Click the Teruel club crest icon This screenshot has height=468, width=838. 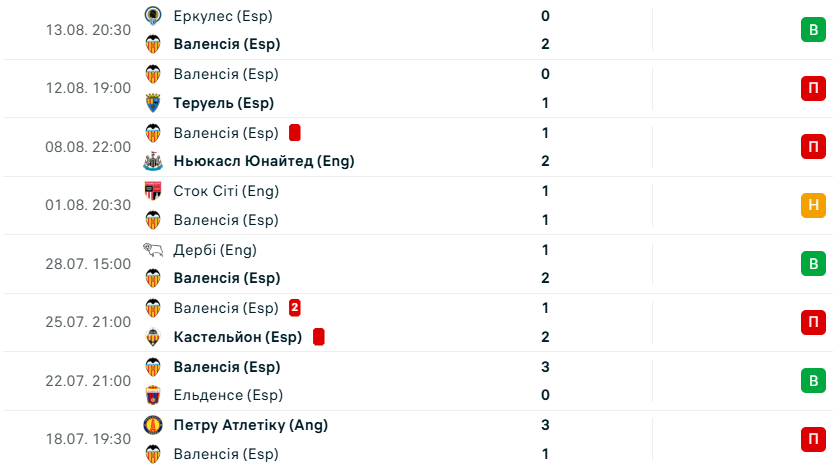pyautogui.click(x=153, y=103)
